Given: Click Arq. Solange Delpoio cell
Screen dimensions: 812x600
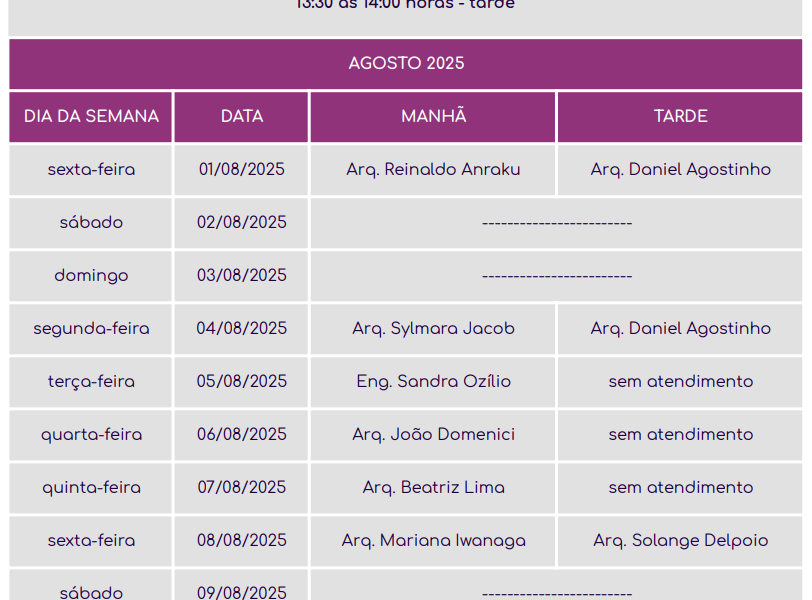Looking at the screenshot, I should click(x=680, y=541).
